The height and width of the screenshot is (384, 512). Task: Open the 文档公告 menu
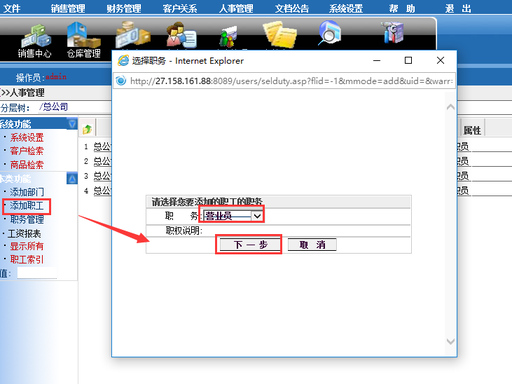point(292,8)
